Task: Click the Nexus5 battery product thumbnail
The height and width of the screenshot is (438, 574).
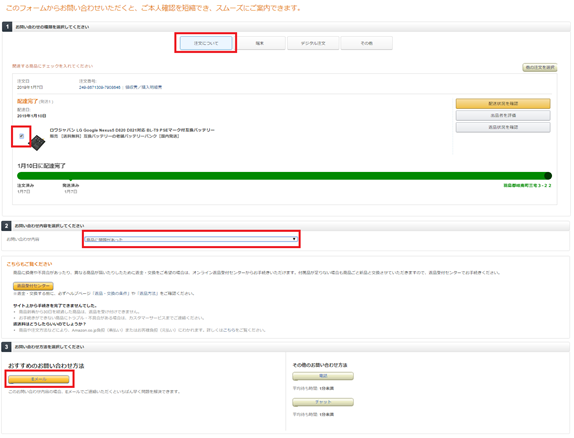Action: [37, 143]
